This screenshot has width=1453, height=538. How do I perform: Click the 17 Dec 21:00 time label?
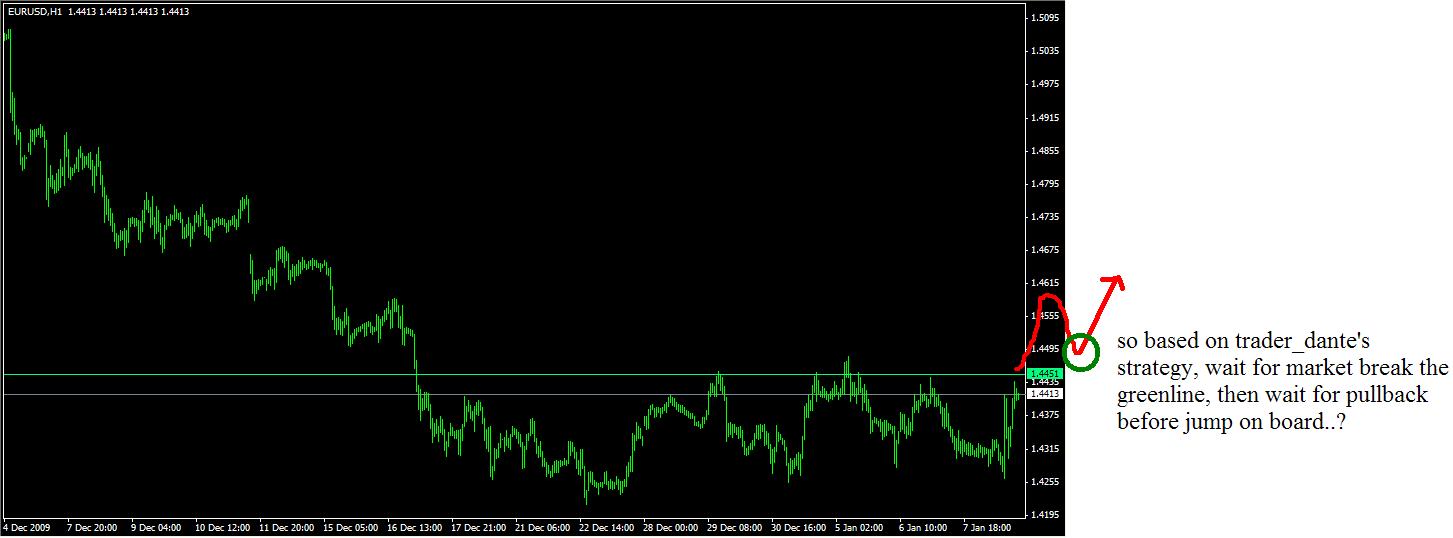pos(479,527)
